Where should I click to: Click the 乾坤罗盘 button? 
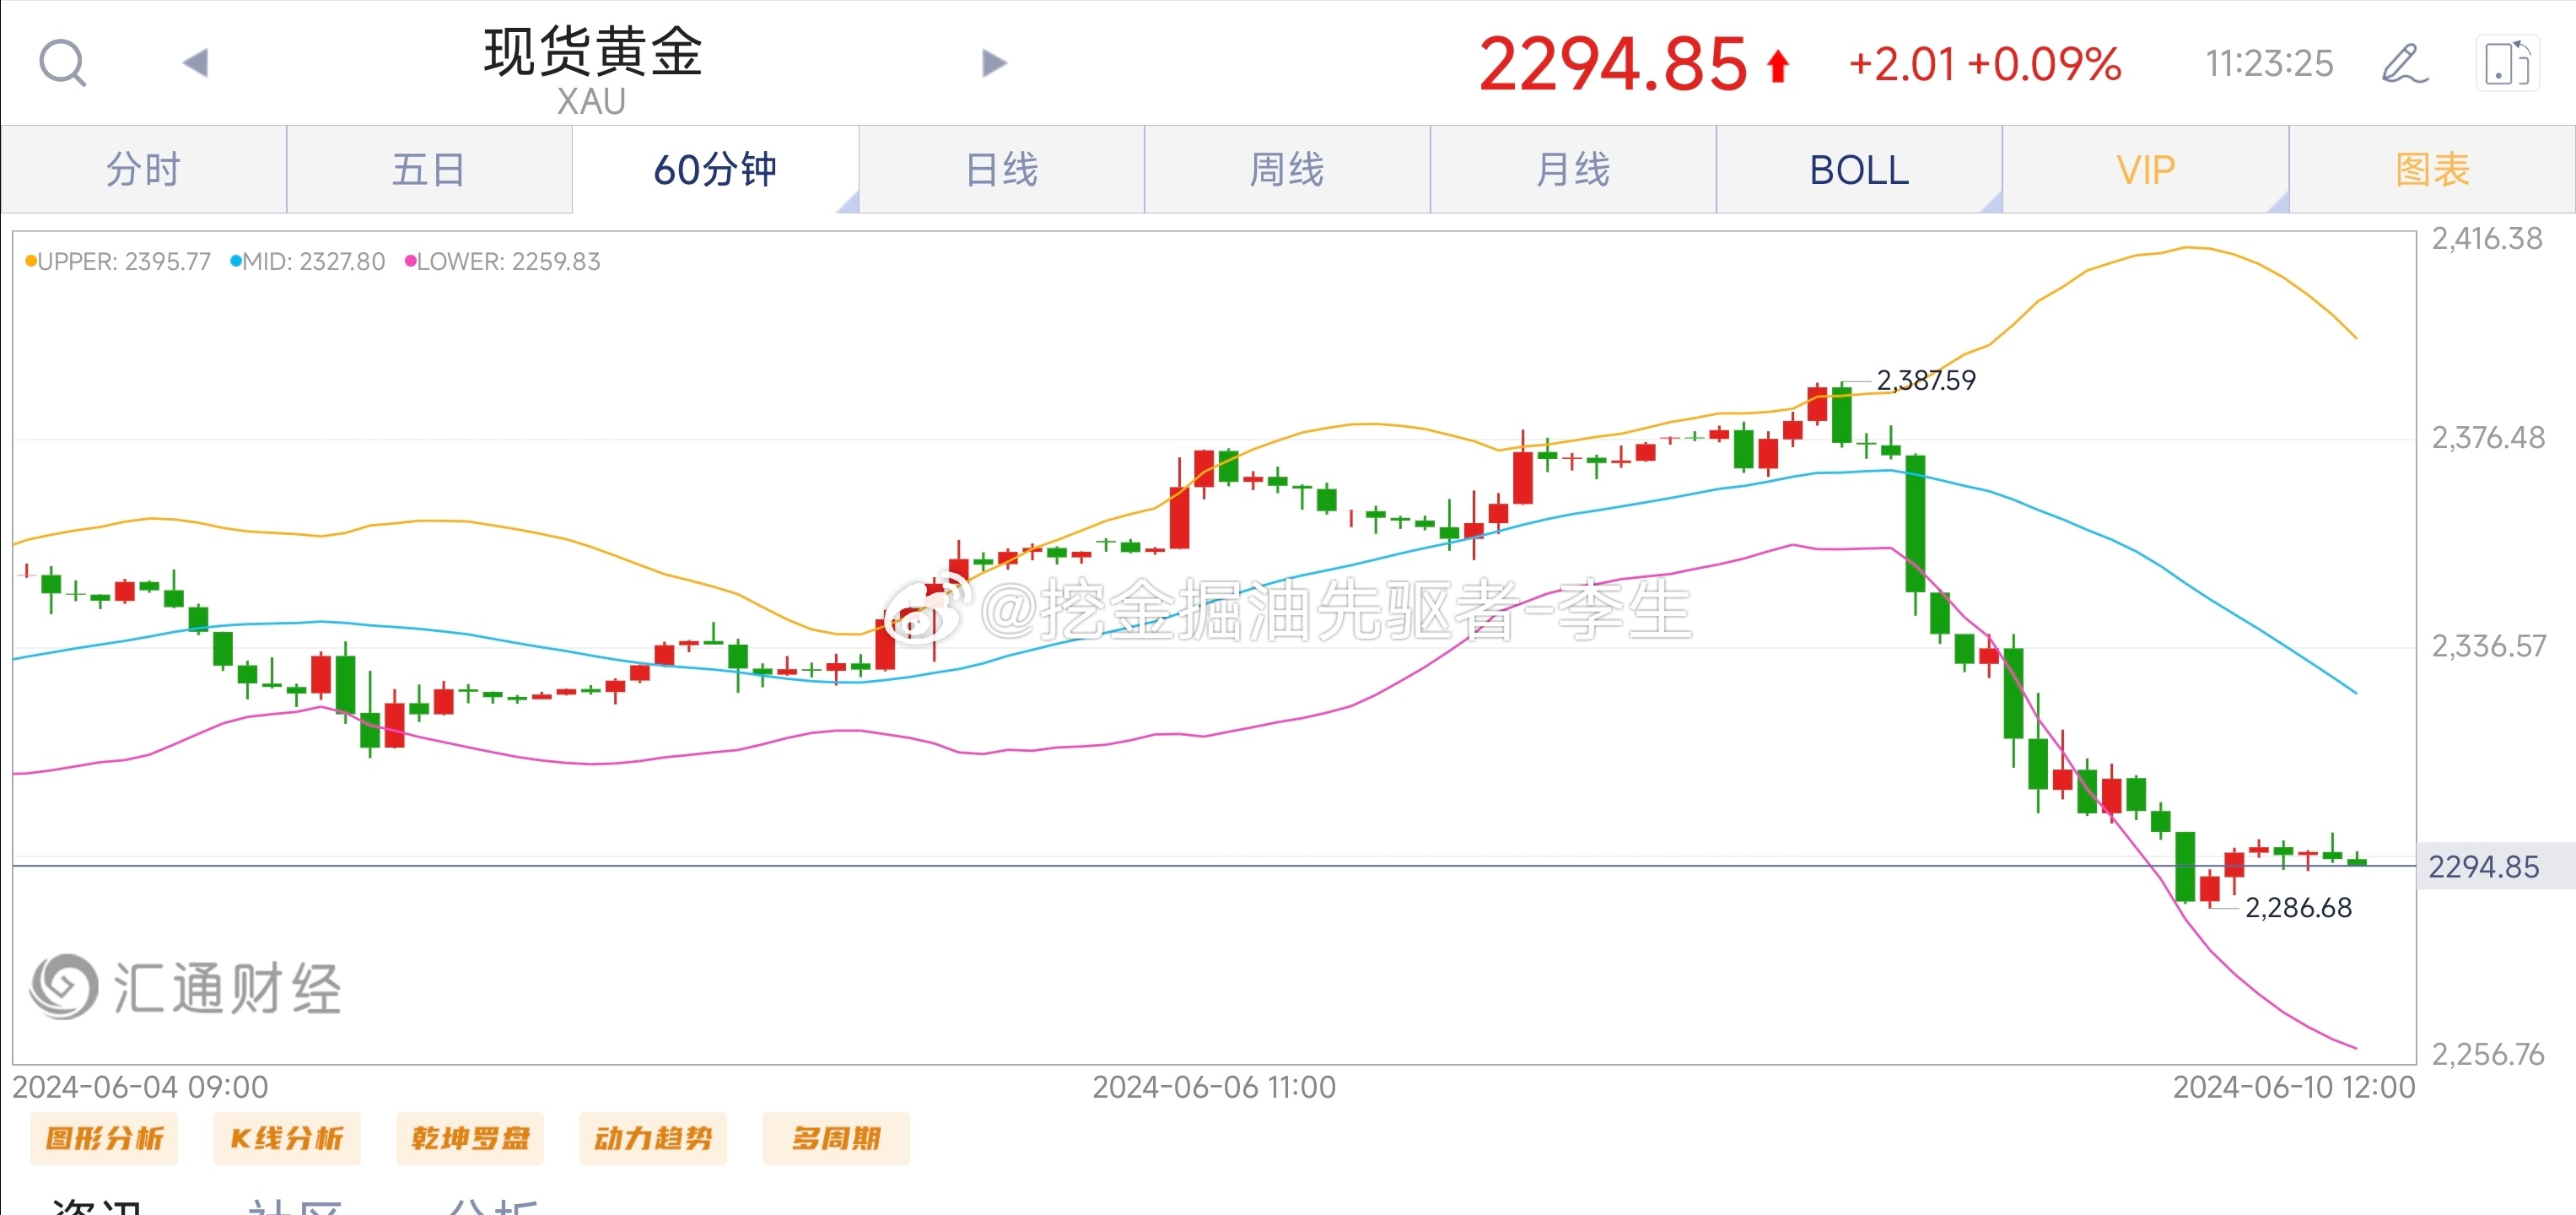pyautogui.click(x=470, y=1138)
